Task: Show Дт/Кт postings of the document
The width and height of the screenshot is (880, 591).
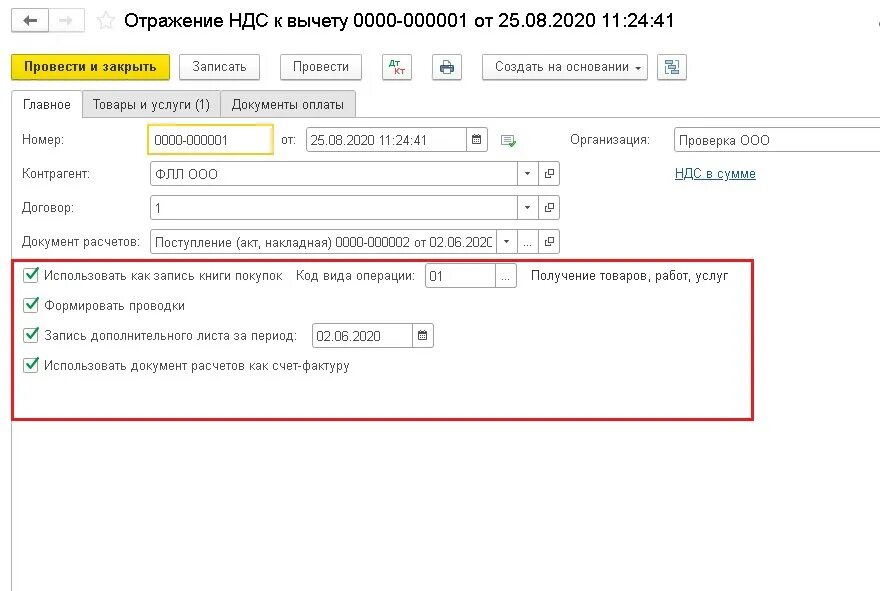Action: pos(397,67)
